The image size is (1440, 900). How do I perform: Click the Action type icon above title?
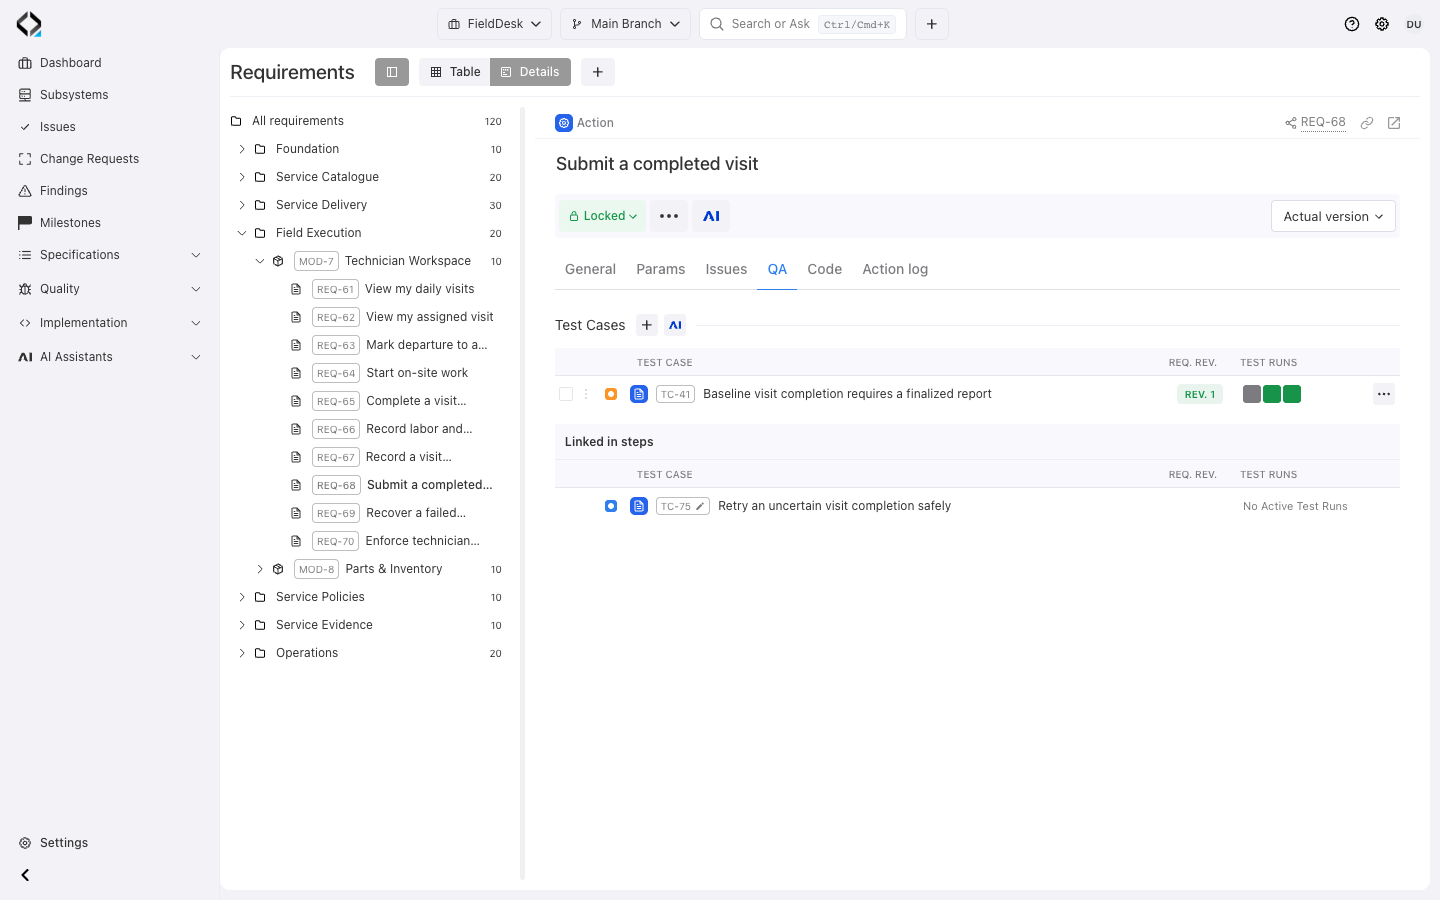pyautogui.click(x=564, y=123)
